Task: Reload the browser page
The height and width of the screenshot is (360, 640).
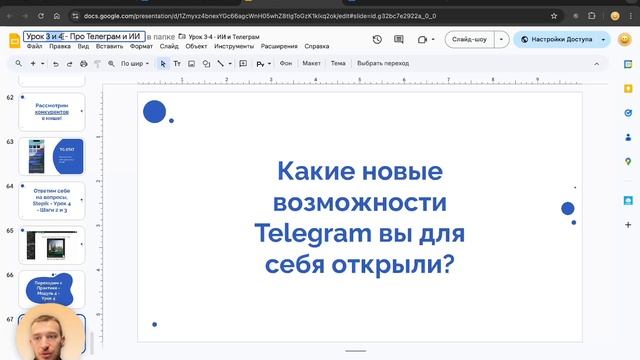Action: 41,16
